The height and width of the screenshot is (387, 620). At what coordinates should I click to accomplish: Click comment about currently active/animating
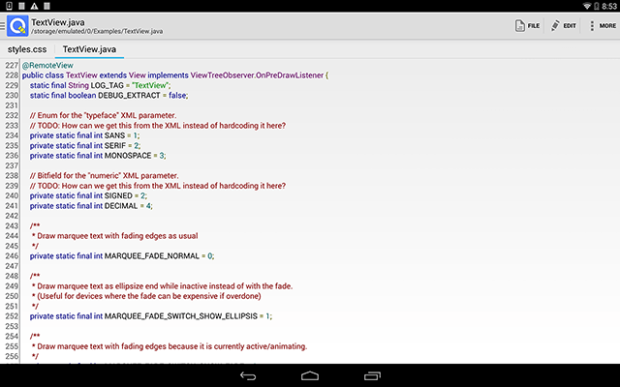pos(170,346)
